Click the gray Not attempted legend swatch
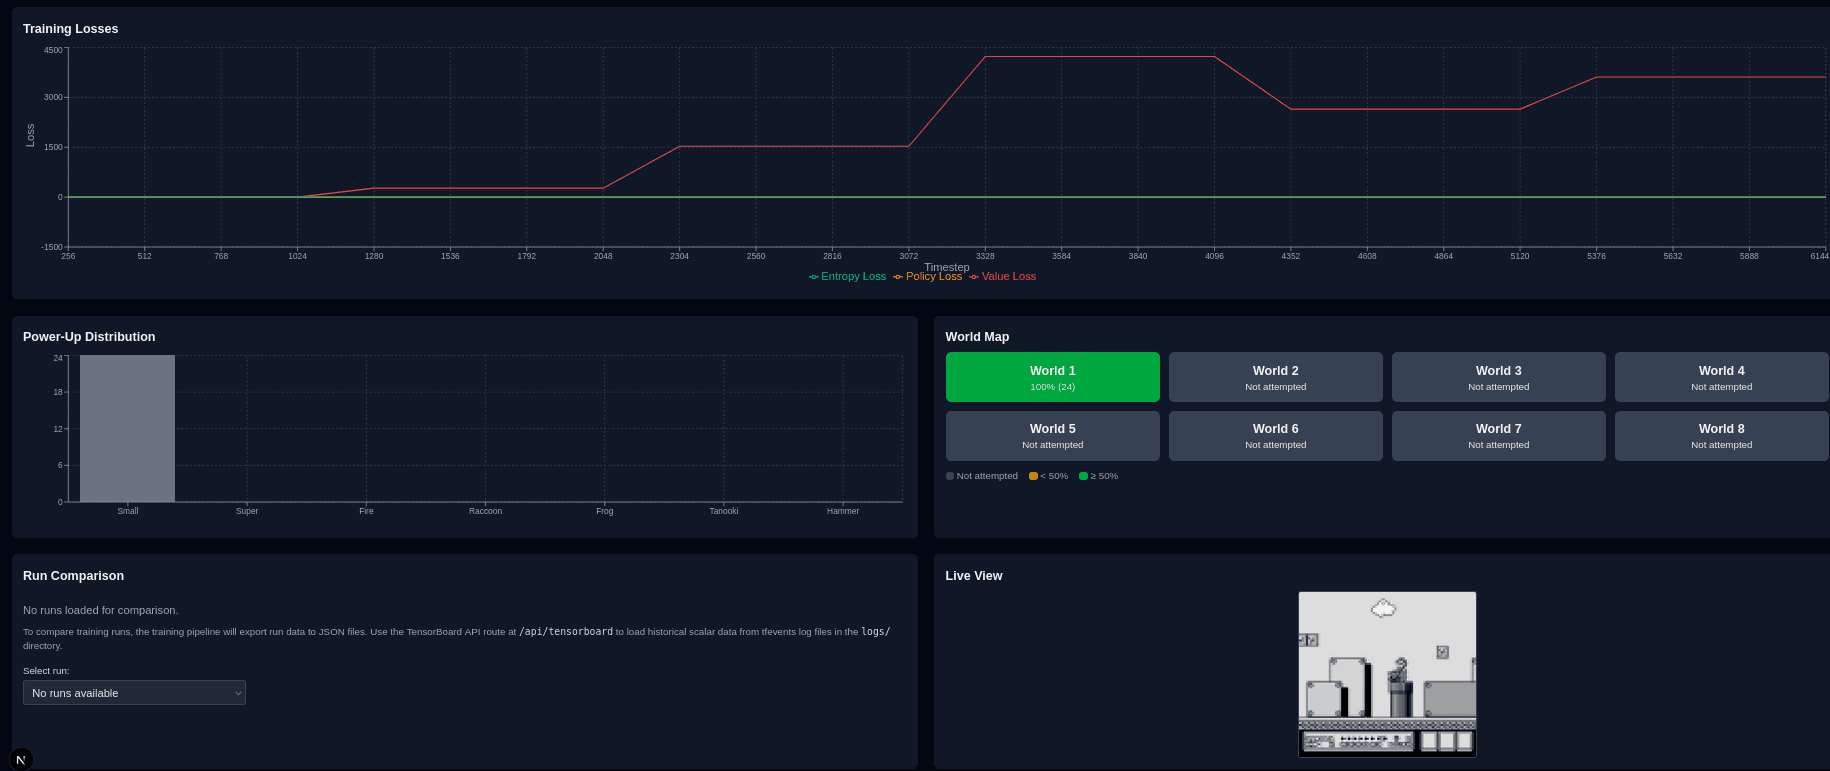The image size is (1830, 771). pyautogui.click(x=950, y=476)
